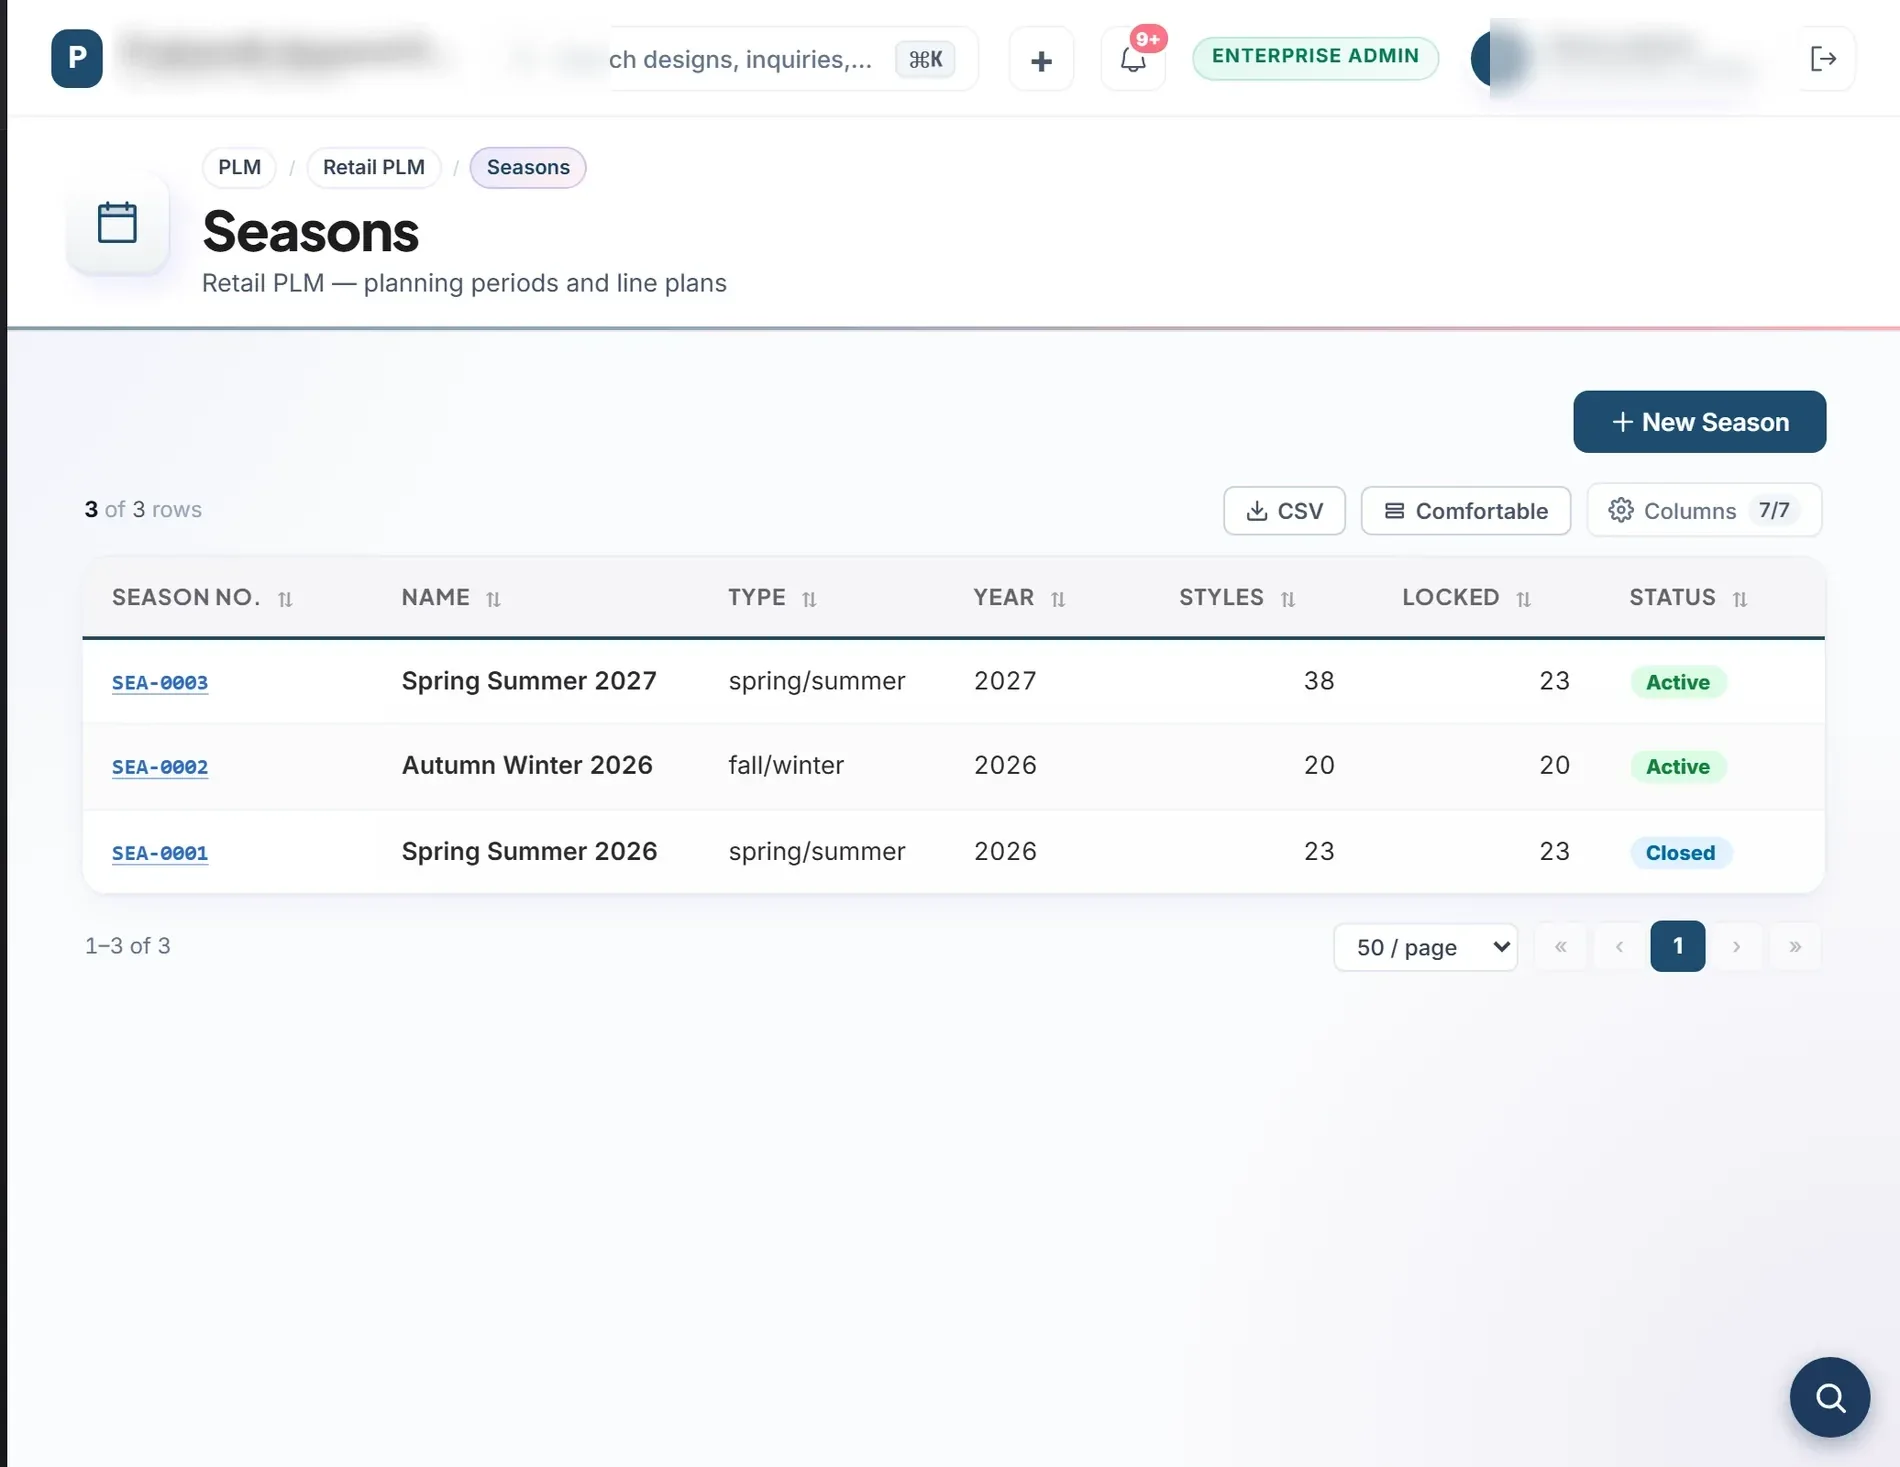Image resolution: width=1900 pixels, height=1467 pixels.
Task: Sort by Season No. column arrows
Action: (285, 599)
